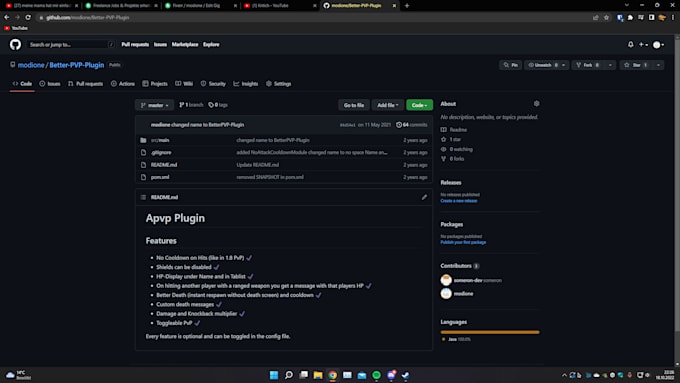Click the Java language bar
This screenshot has width=680, height=383.
click(x=490, y=332)
